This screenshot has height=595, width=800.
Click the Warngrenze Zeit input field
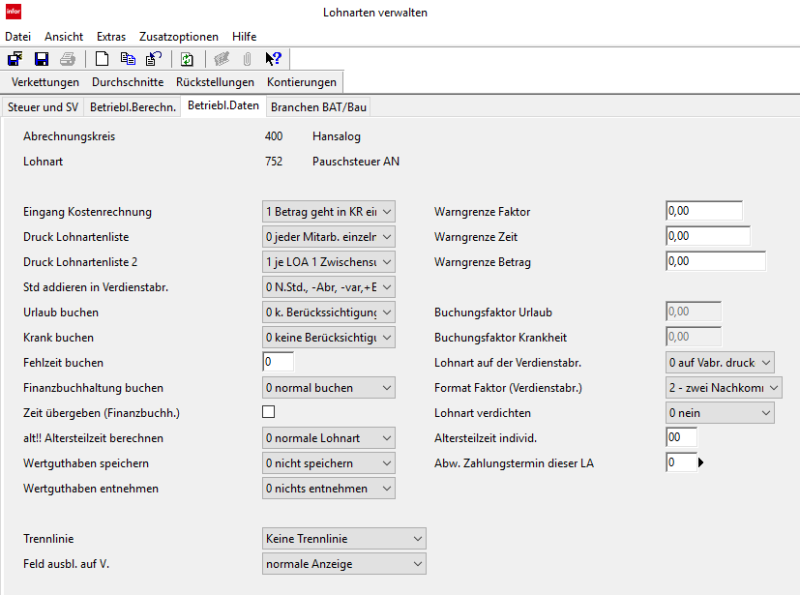[x=708, y=236]
